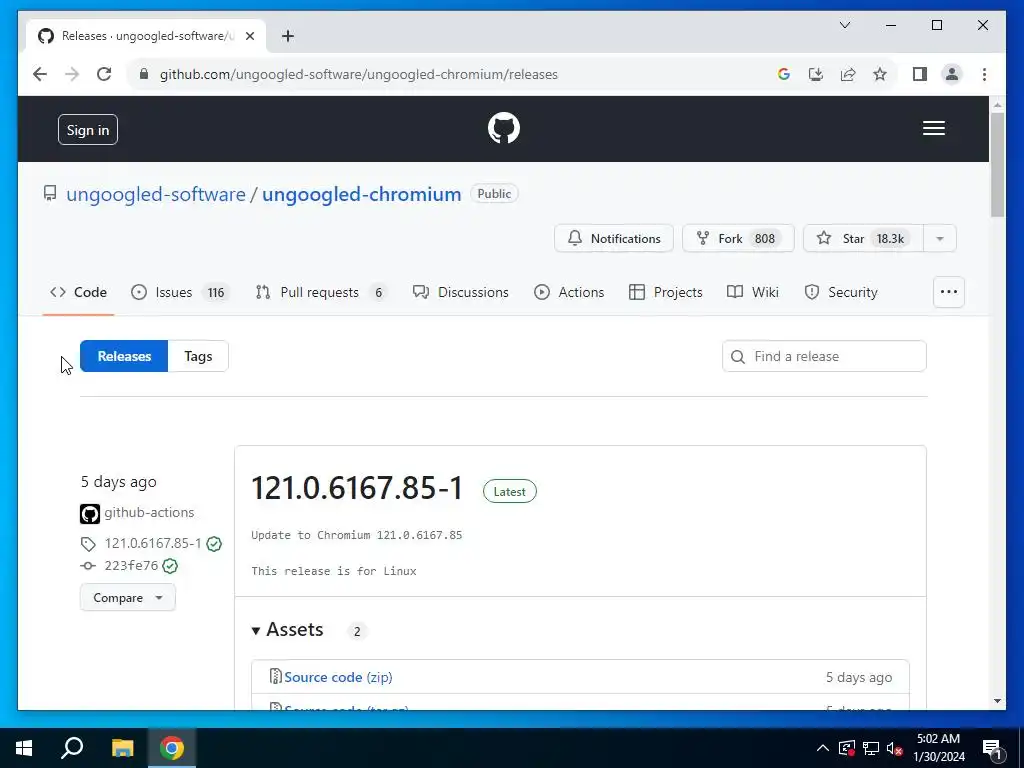
Task: Click the scrollbar down arrow
Action: 997,701
